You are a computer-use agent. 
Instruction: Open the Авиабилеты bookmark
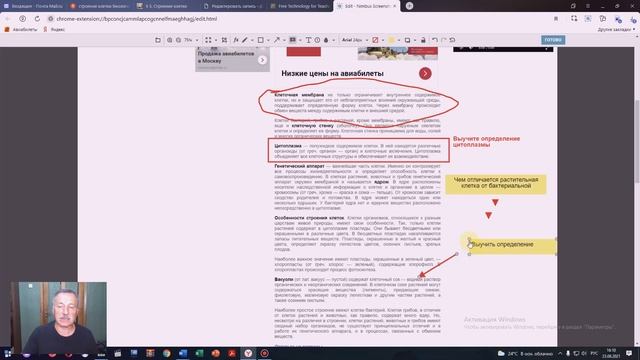pyautogui.click(x=20, y=29)
